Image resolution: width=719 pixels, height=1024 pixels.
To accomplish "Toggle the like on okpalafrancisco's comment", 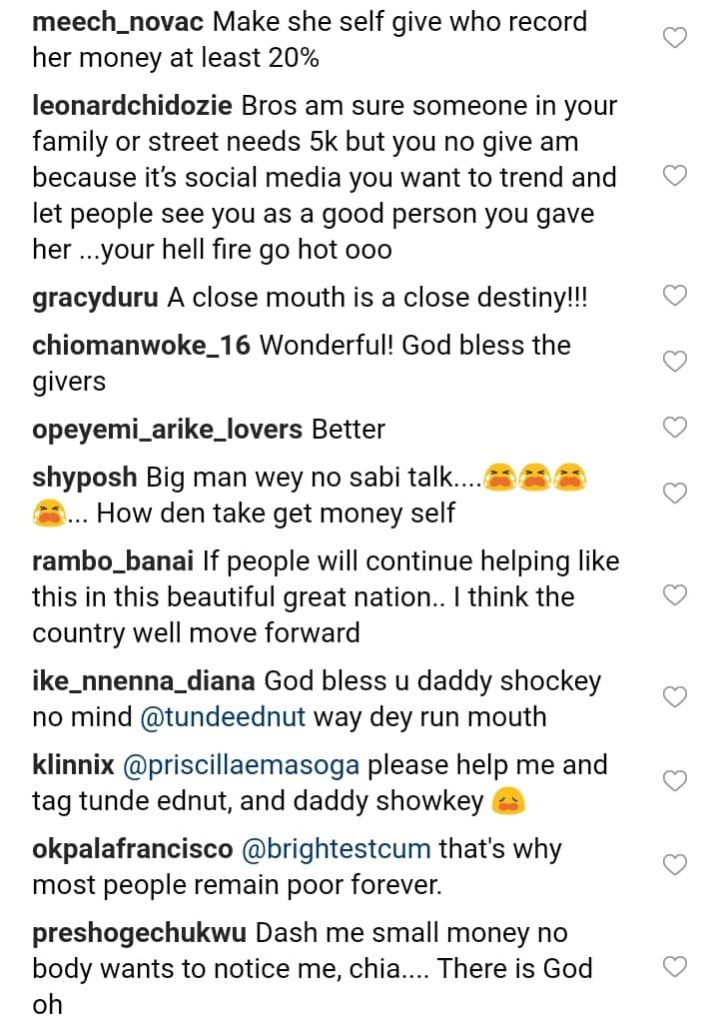I will (675, 865).
